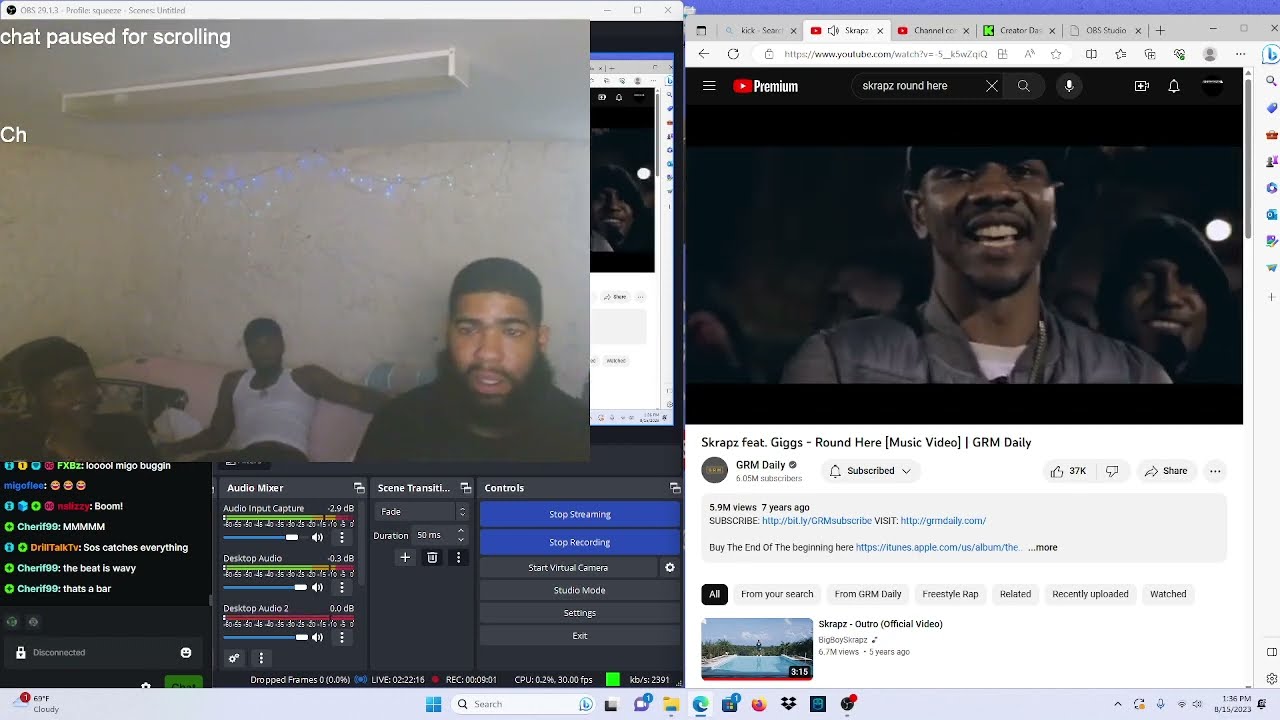Adjust Audio Input Capture volume slider
Screen dimensions: 1280x720
click(x=265, y=537)
